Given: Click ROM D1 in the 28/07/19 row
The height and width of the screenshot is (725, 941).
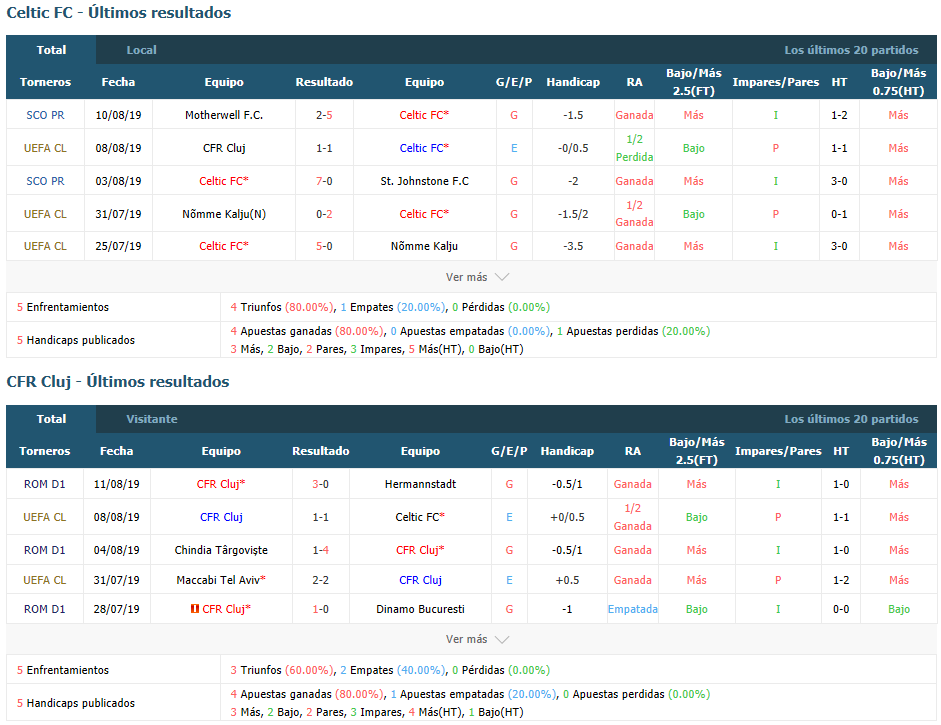Looking at the screenshot, I should point(44,609).
